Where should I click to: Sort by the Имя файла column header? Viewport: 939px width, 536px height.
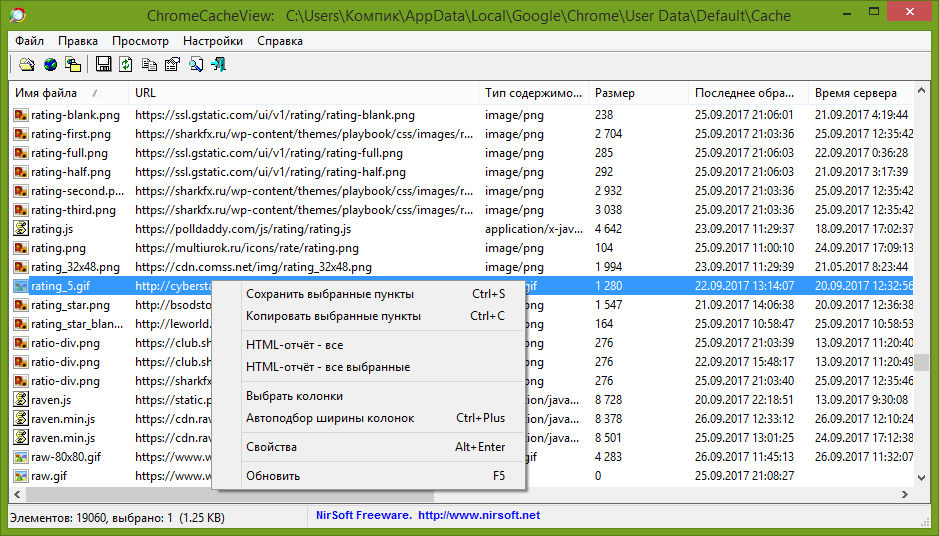(69, 93)
